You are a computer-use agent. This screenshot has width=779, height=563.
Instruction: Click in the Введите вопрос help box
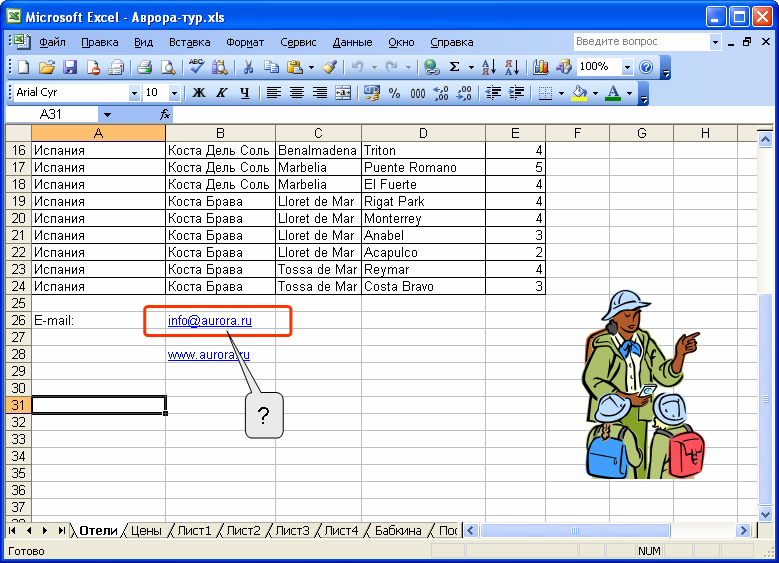(641, 42)
